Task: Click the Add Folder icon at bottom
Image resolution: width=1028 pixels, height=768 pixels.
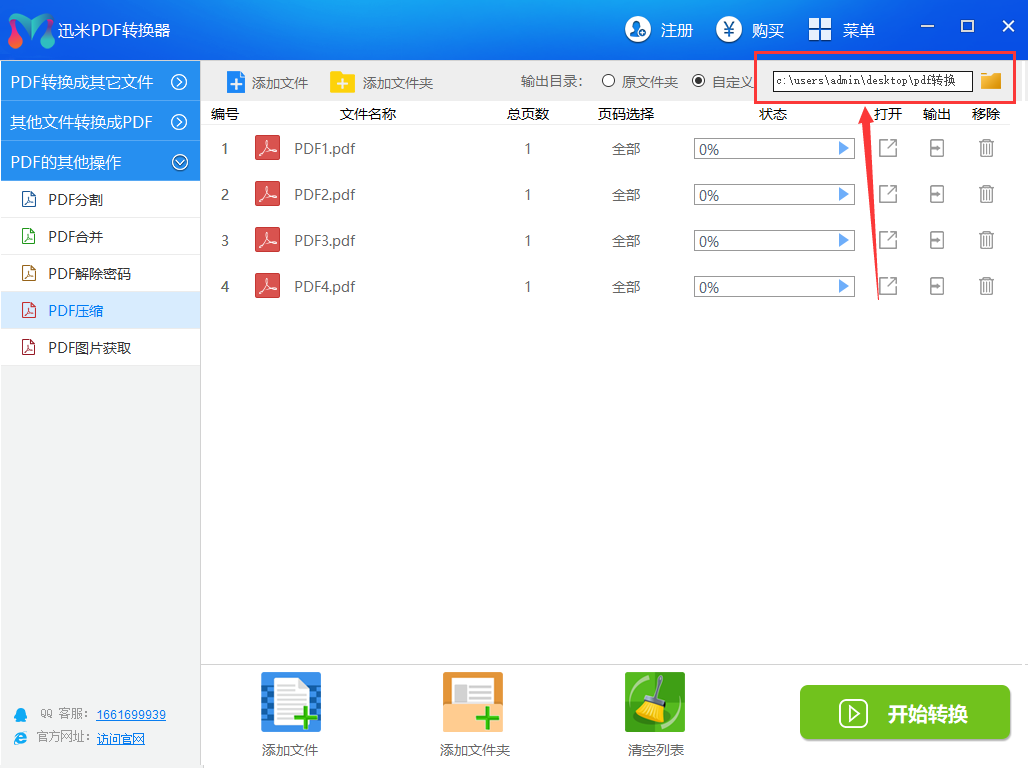Action: pos(473,703)
